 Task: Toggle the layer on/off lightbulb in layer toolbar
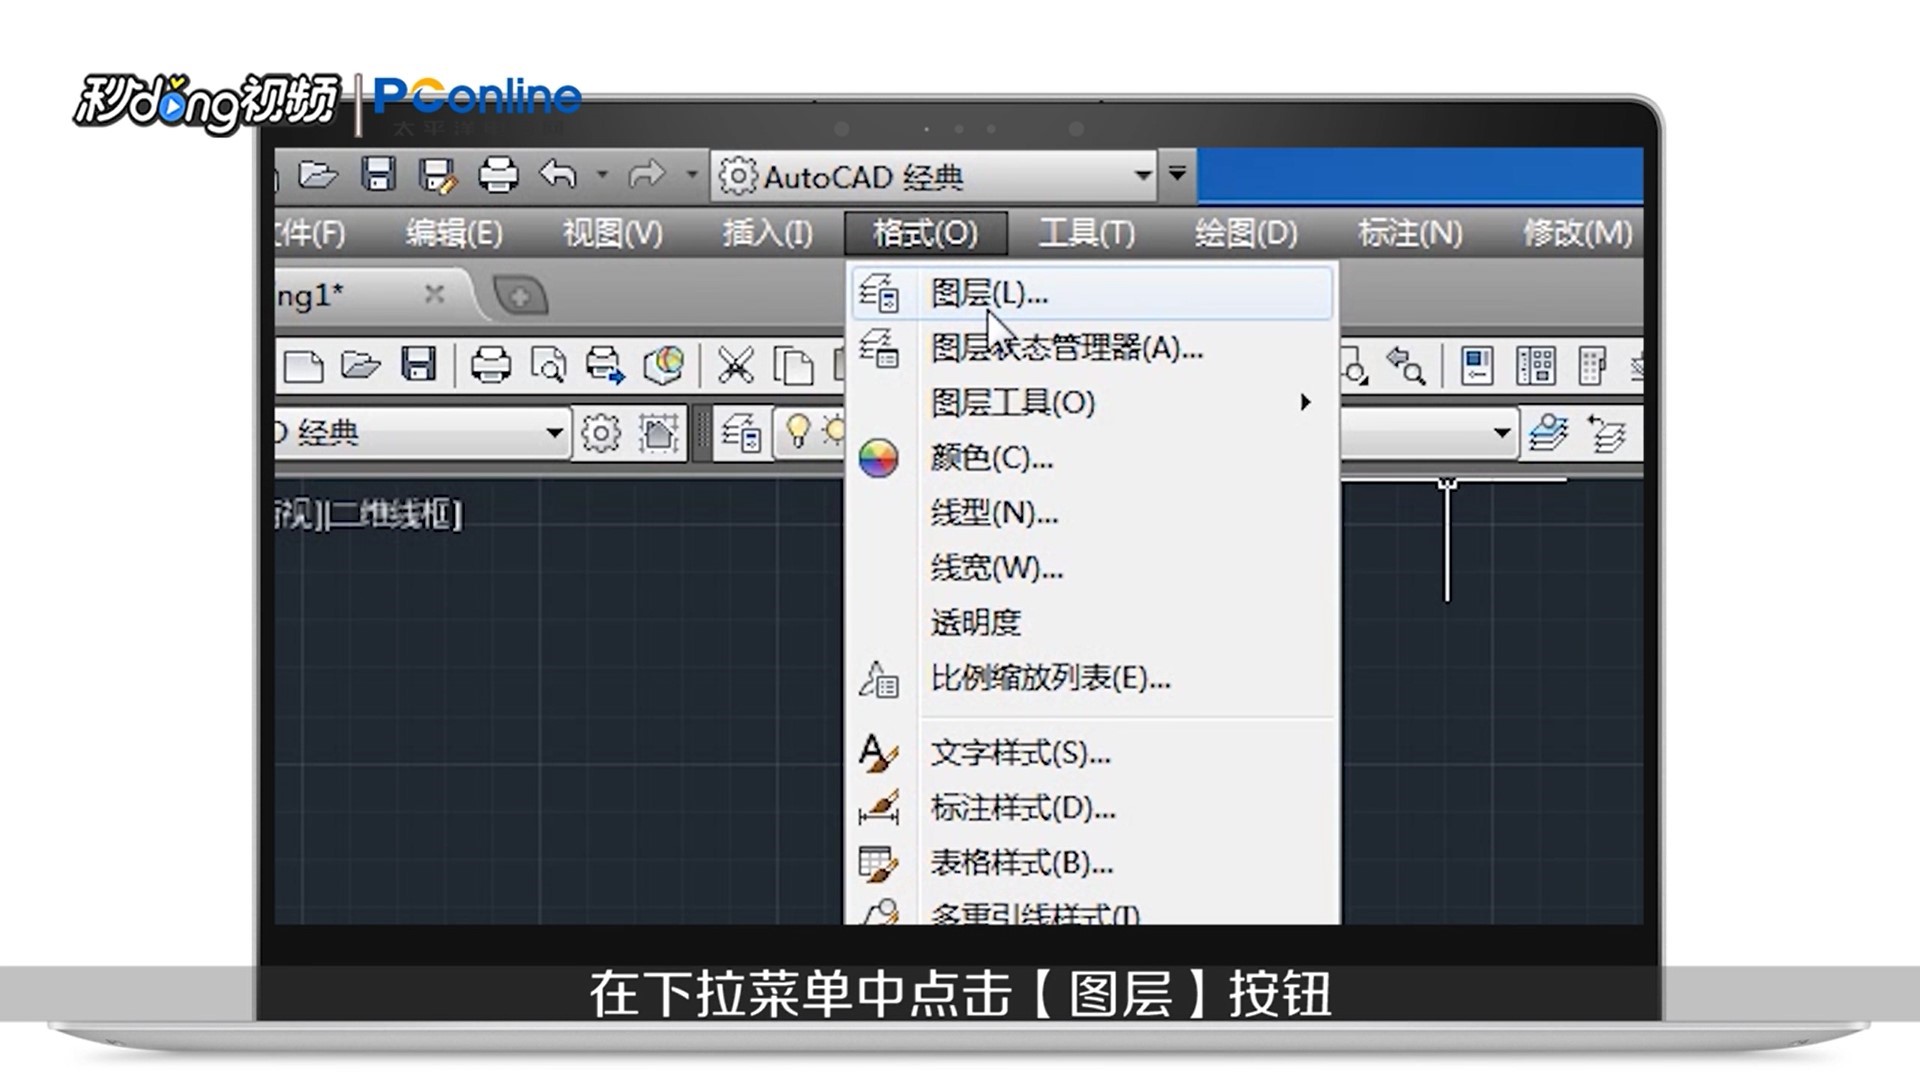795,432
